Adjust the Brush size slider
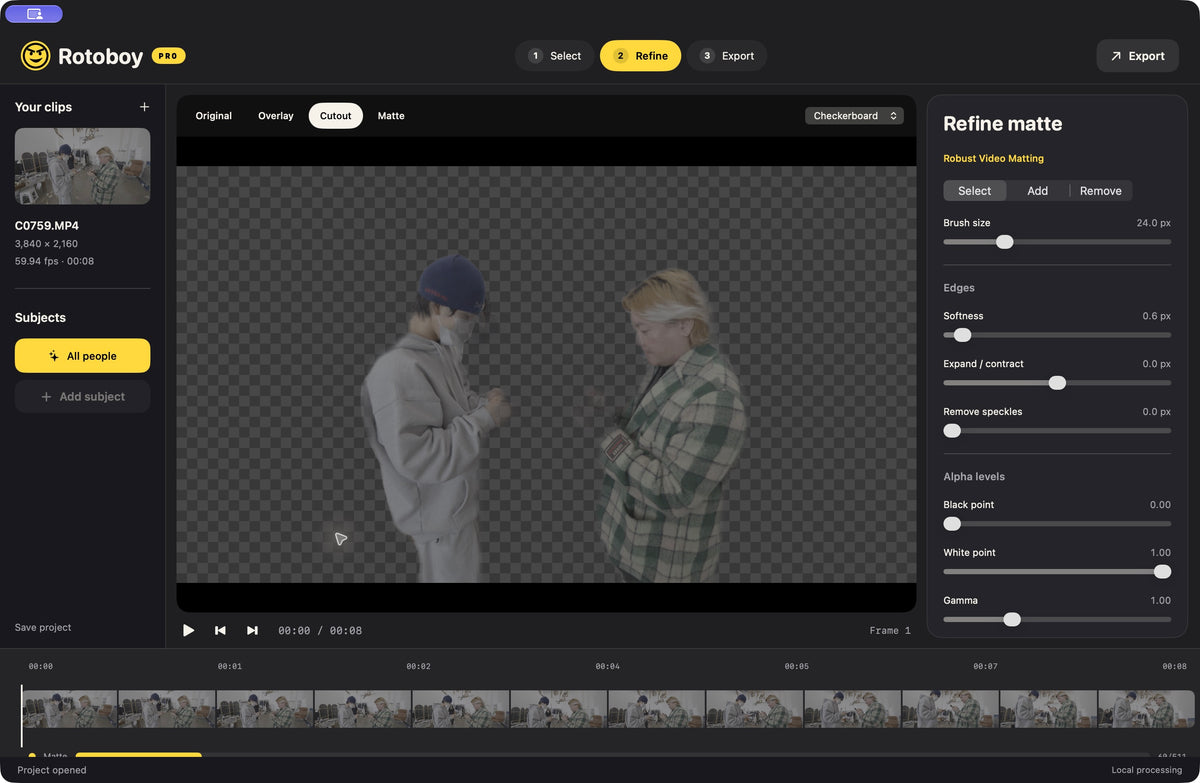 pos(1057,242)
